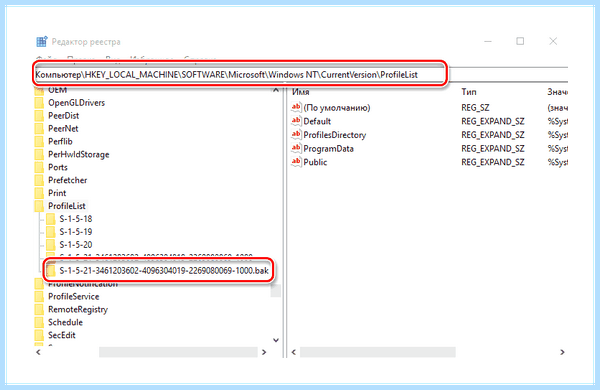This screenshot has height=390, width=600.
Task: Click the ProfileService folder icon
Action: (39, 297)
